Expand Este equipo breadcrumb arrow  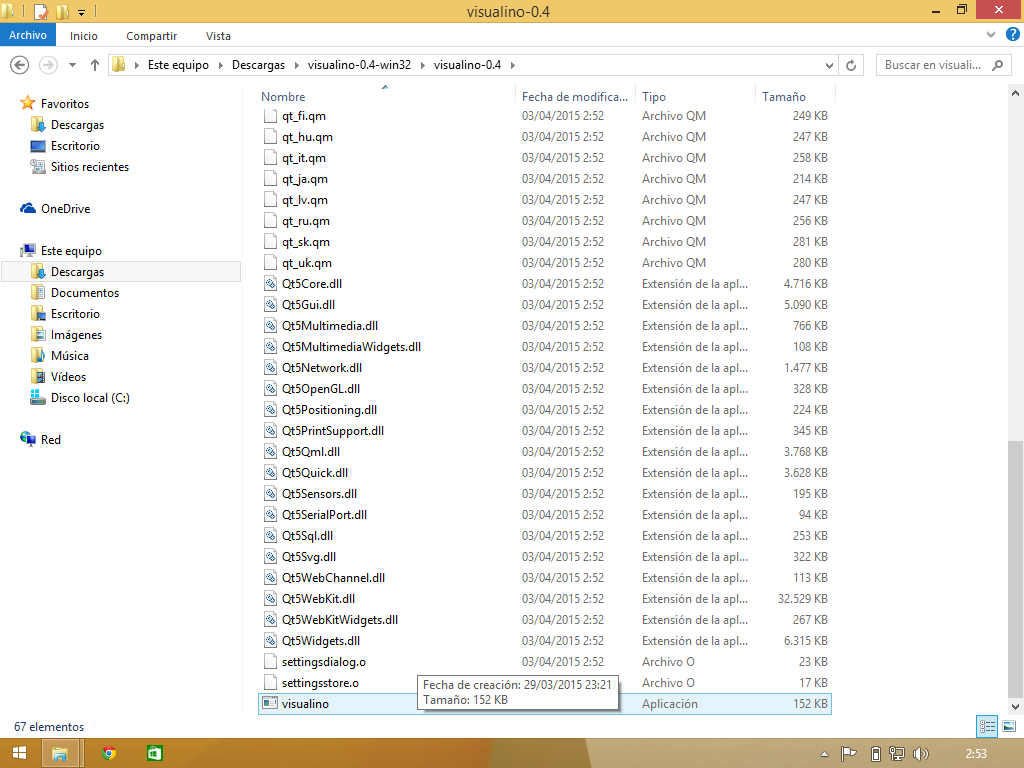coord(220,65)
